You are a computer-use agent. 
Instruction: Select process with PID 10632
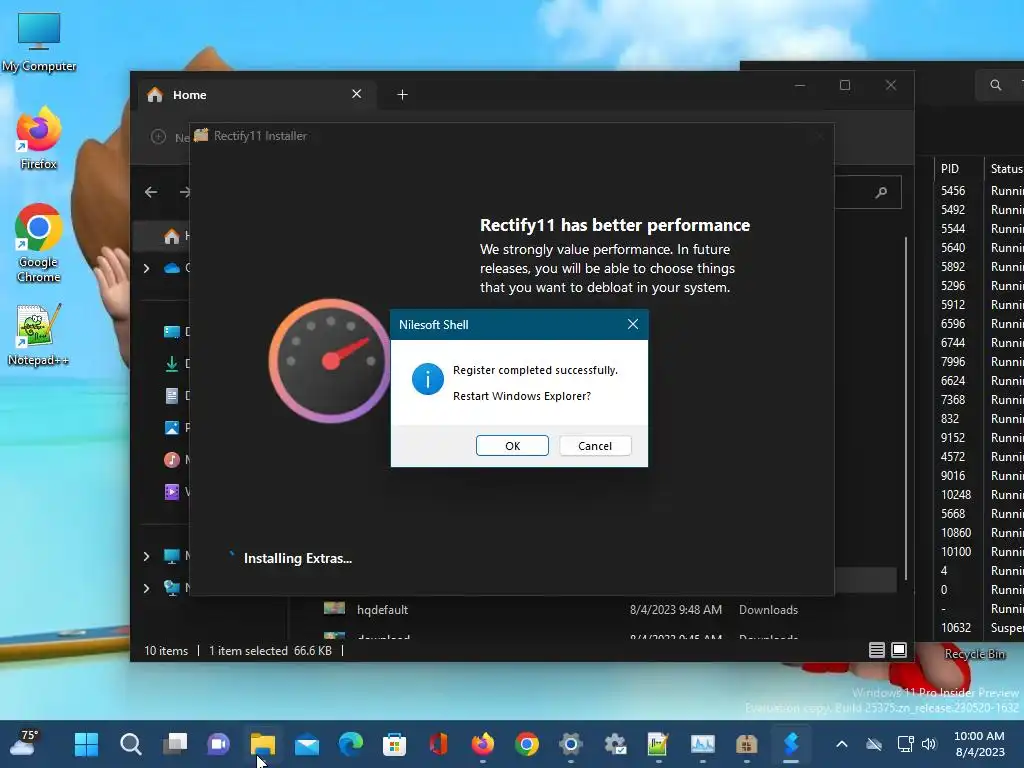(956, 628)
